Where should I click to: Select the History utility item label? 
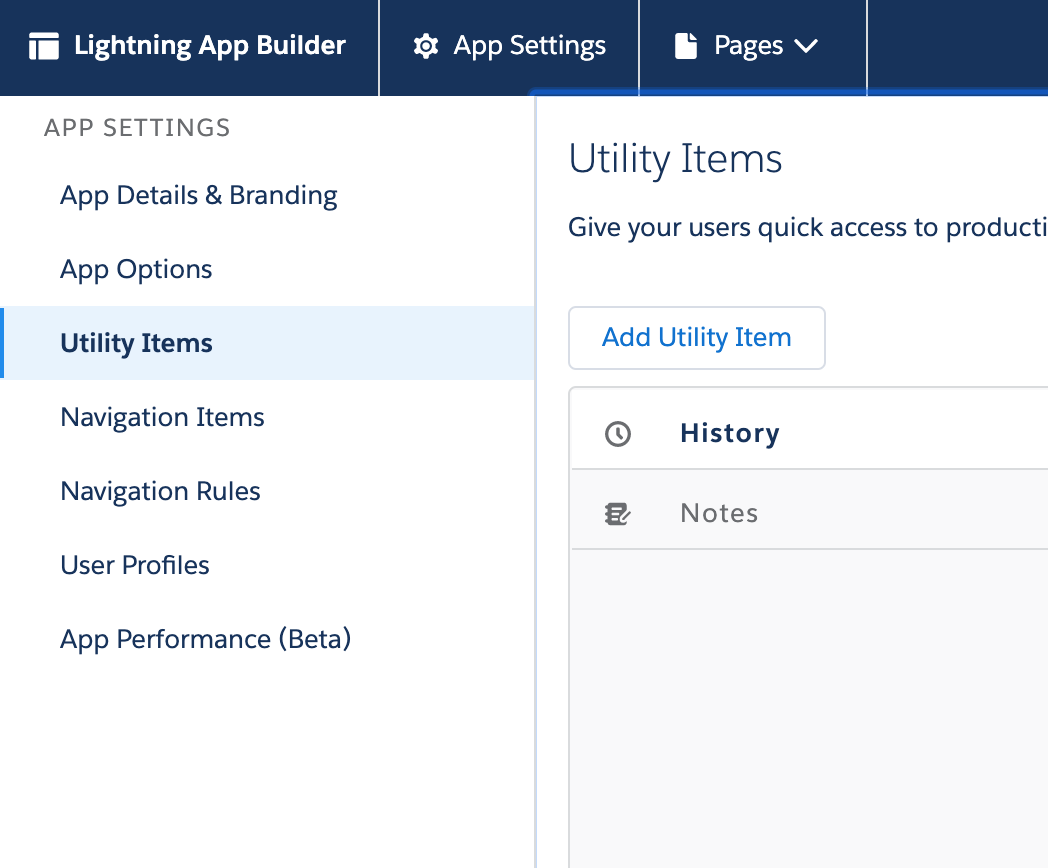tap(730, 434)
